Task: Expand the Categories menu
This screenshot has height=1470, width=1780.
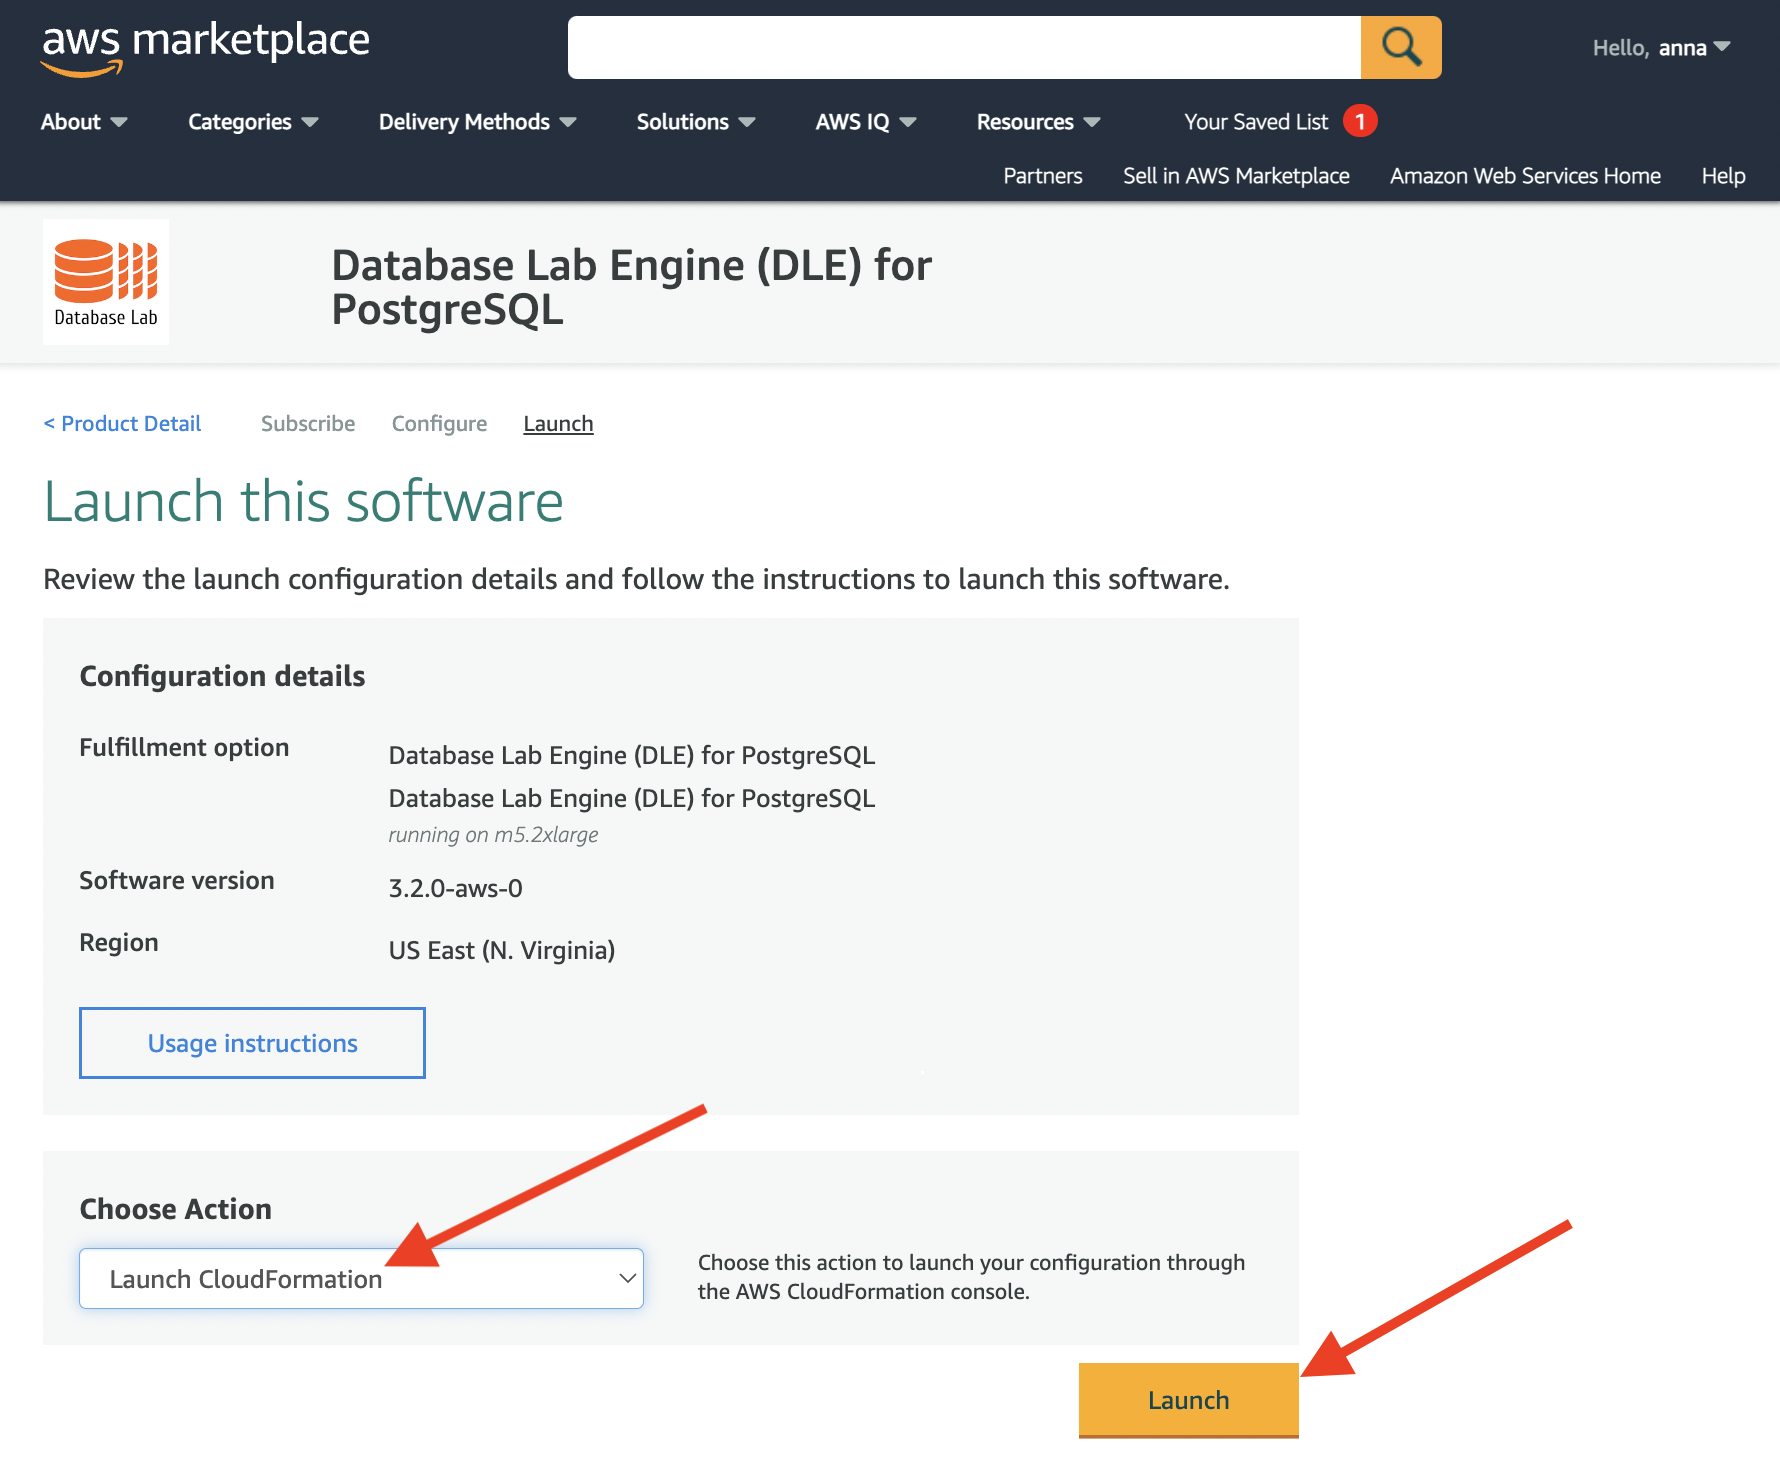Action: (253, 122)
